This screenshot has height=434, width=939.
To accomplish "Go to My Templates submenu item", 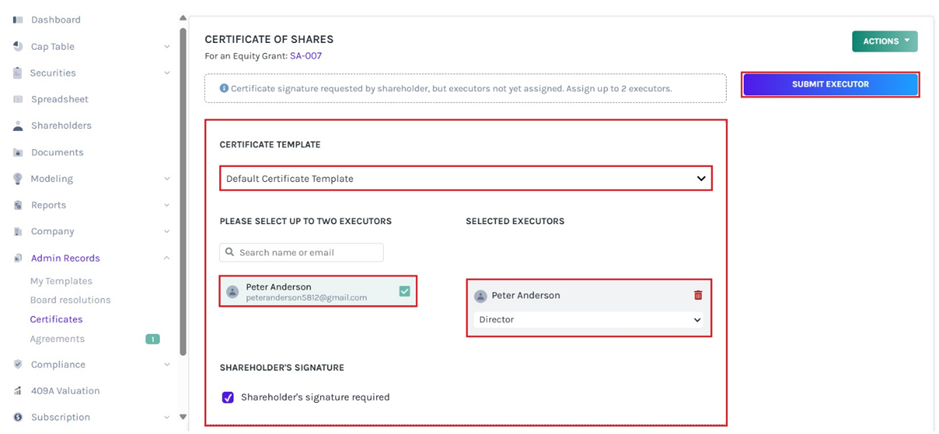I will tap(61, 281).
